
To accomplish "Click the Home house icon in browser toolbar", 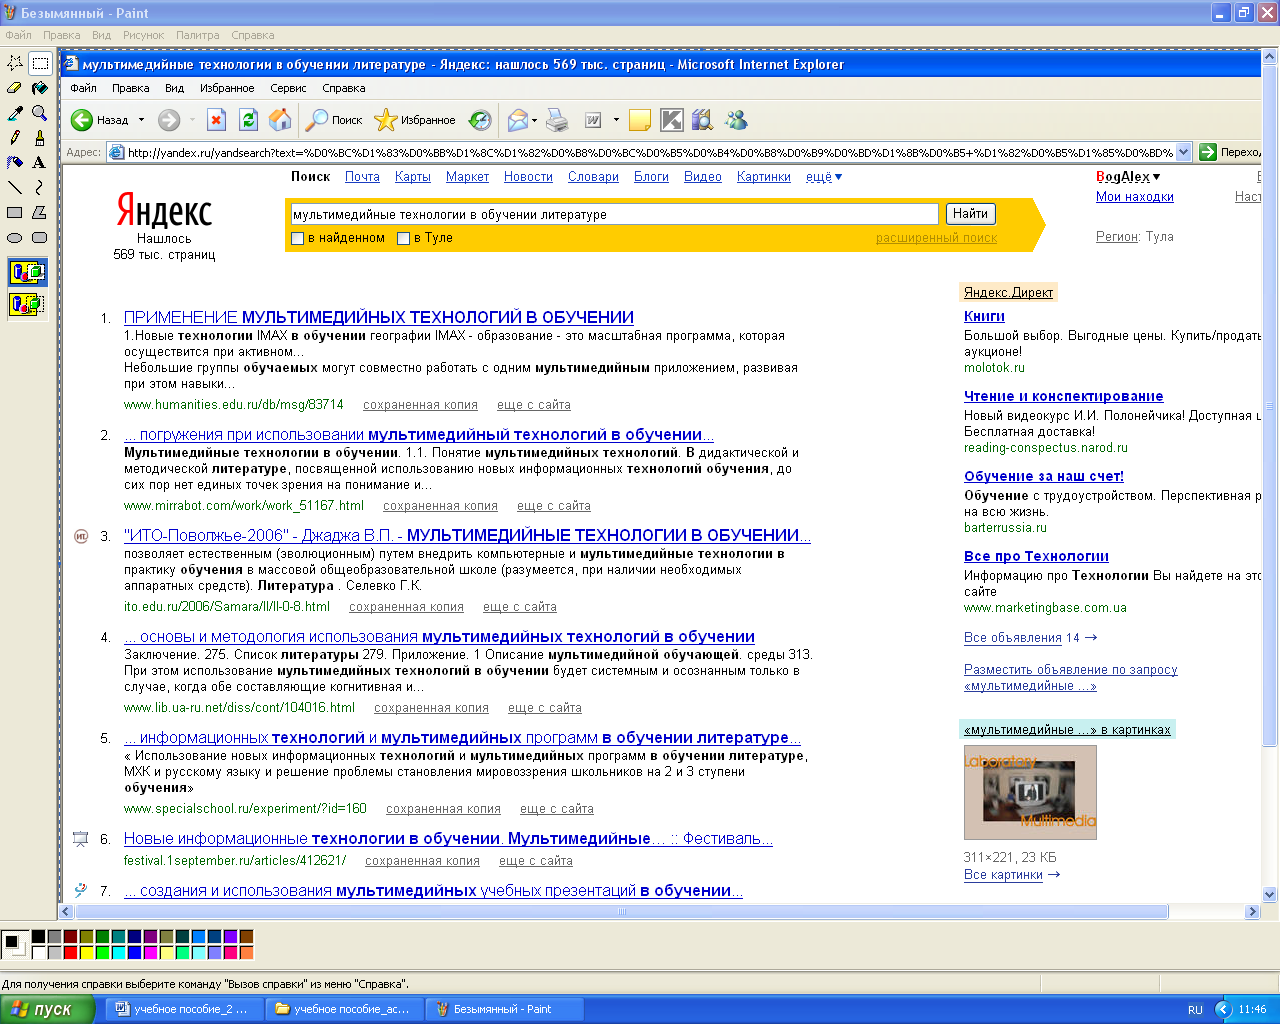I will click(x=281, y=120).
